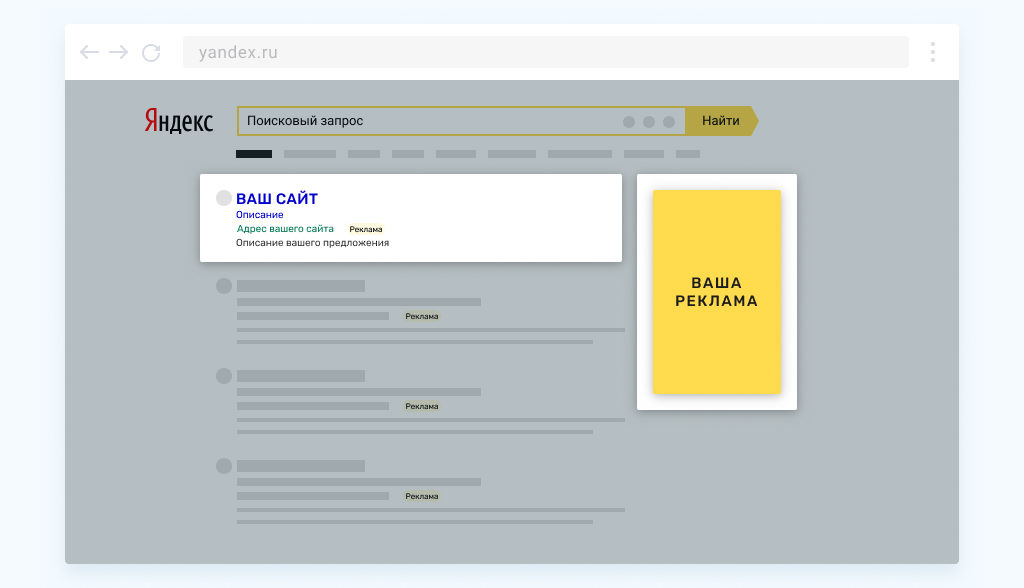Click the first dot icon in search box
1024x588 pixels.
coord(629,122)
